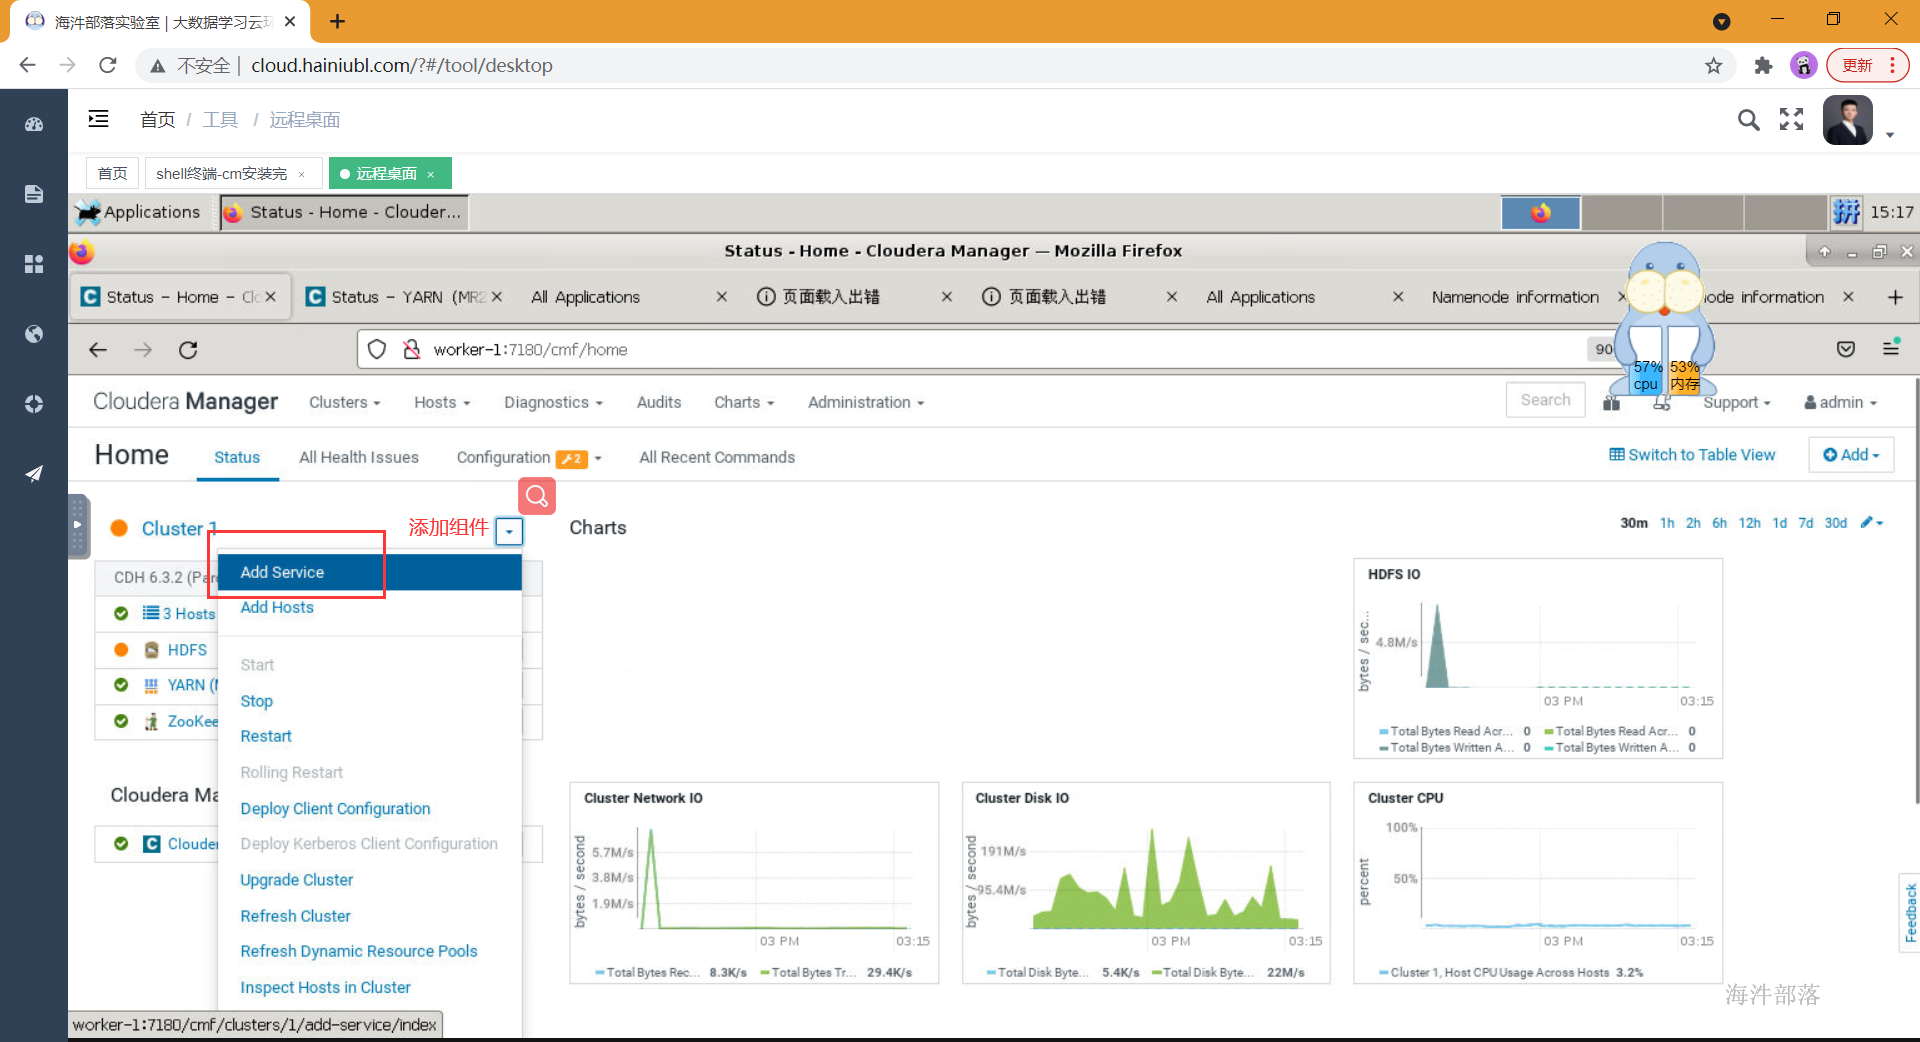
Task: Click the Cloudera Manager search field
Action: [1545, 400]
